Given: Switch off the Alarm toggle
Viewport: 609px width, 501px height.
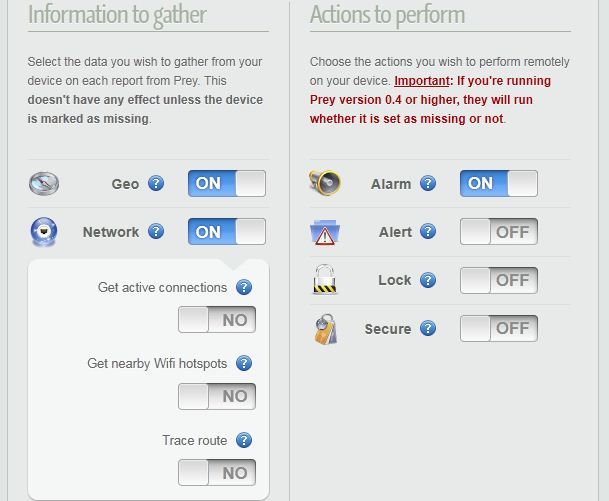Looking at the screenshot, I should coord(499,184).
